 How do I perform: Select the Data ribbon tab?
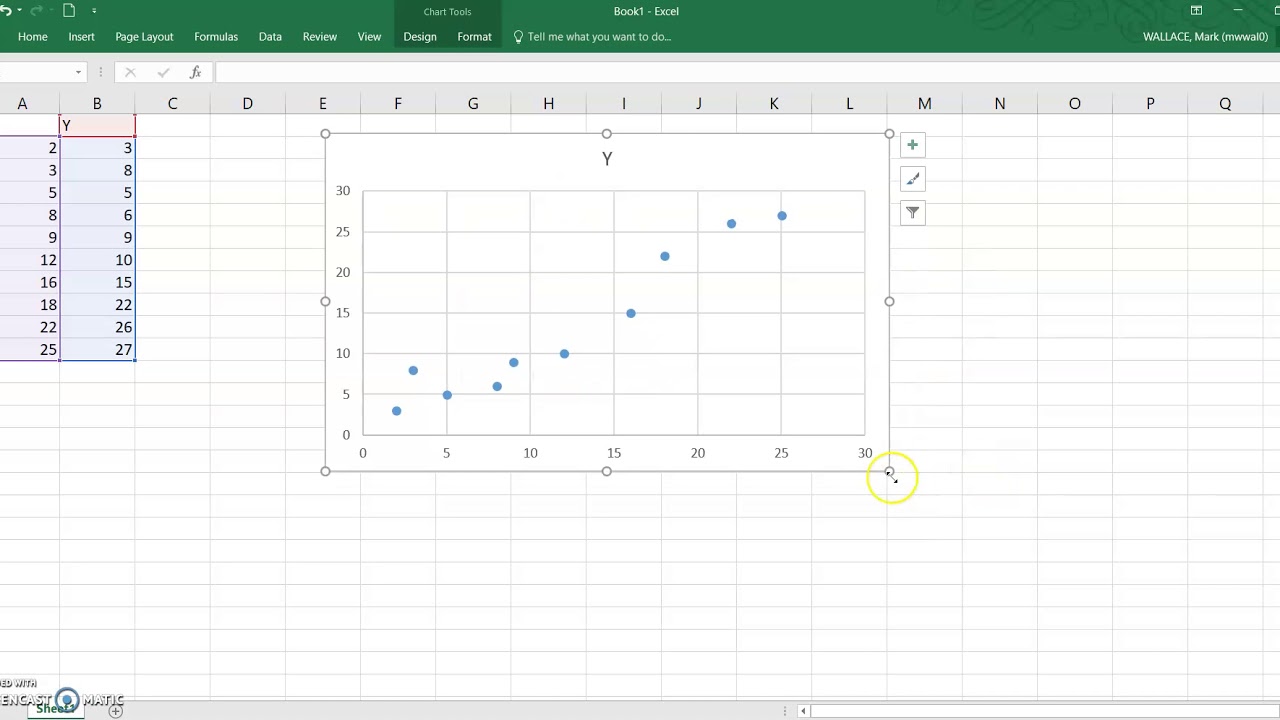(270, 37)
